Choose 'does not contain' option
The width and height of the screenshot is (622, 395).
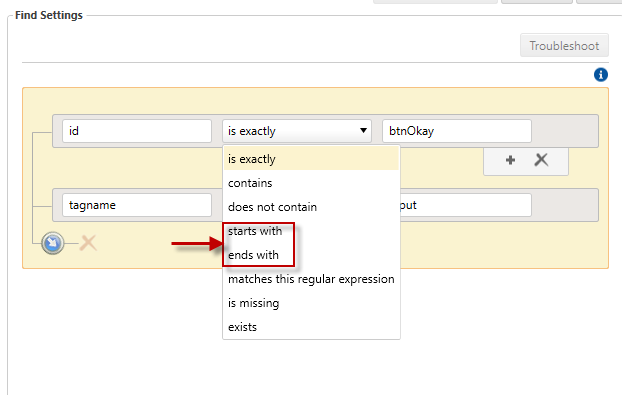coord(311,207)
